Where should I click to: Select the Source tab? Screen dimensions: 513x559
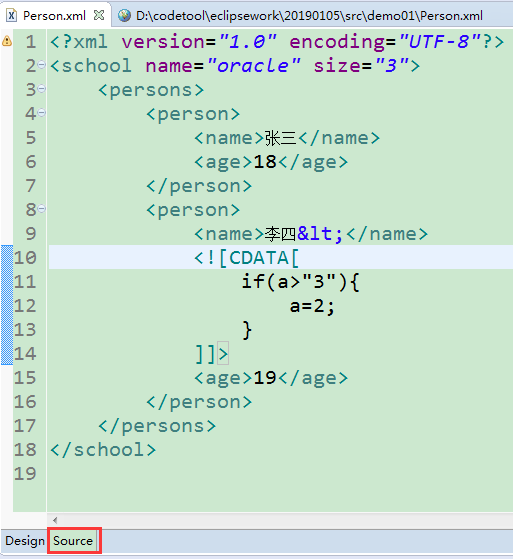pos(73,541)
